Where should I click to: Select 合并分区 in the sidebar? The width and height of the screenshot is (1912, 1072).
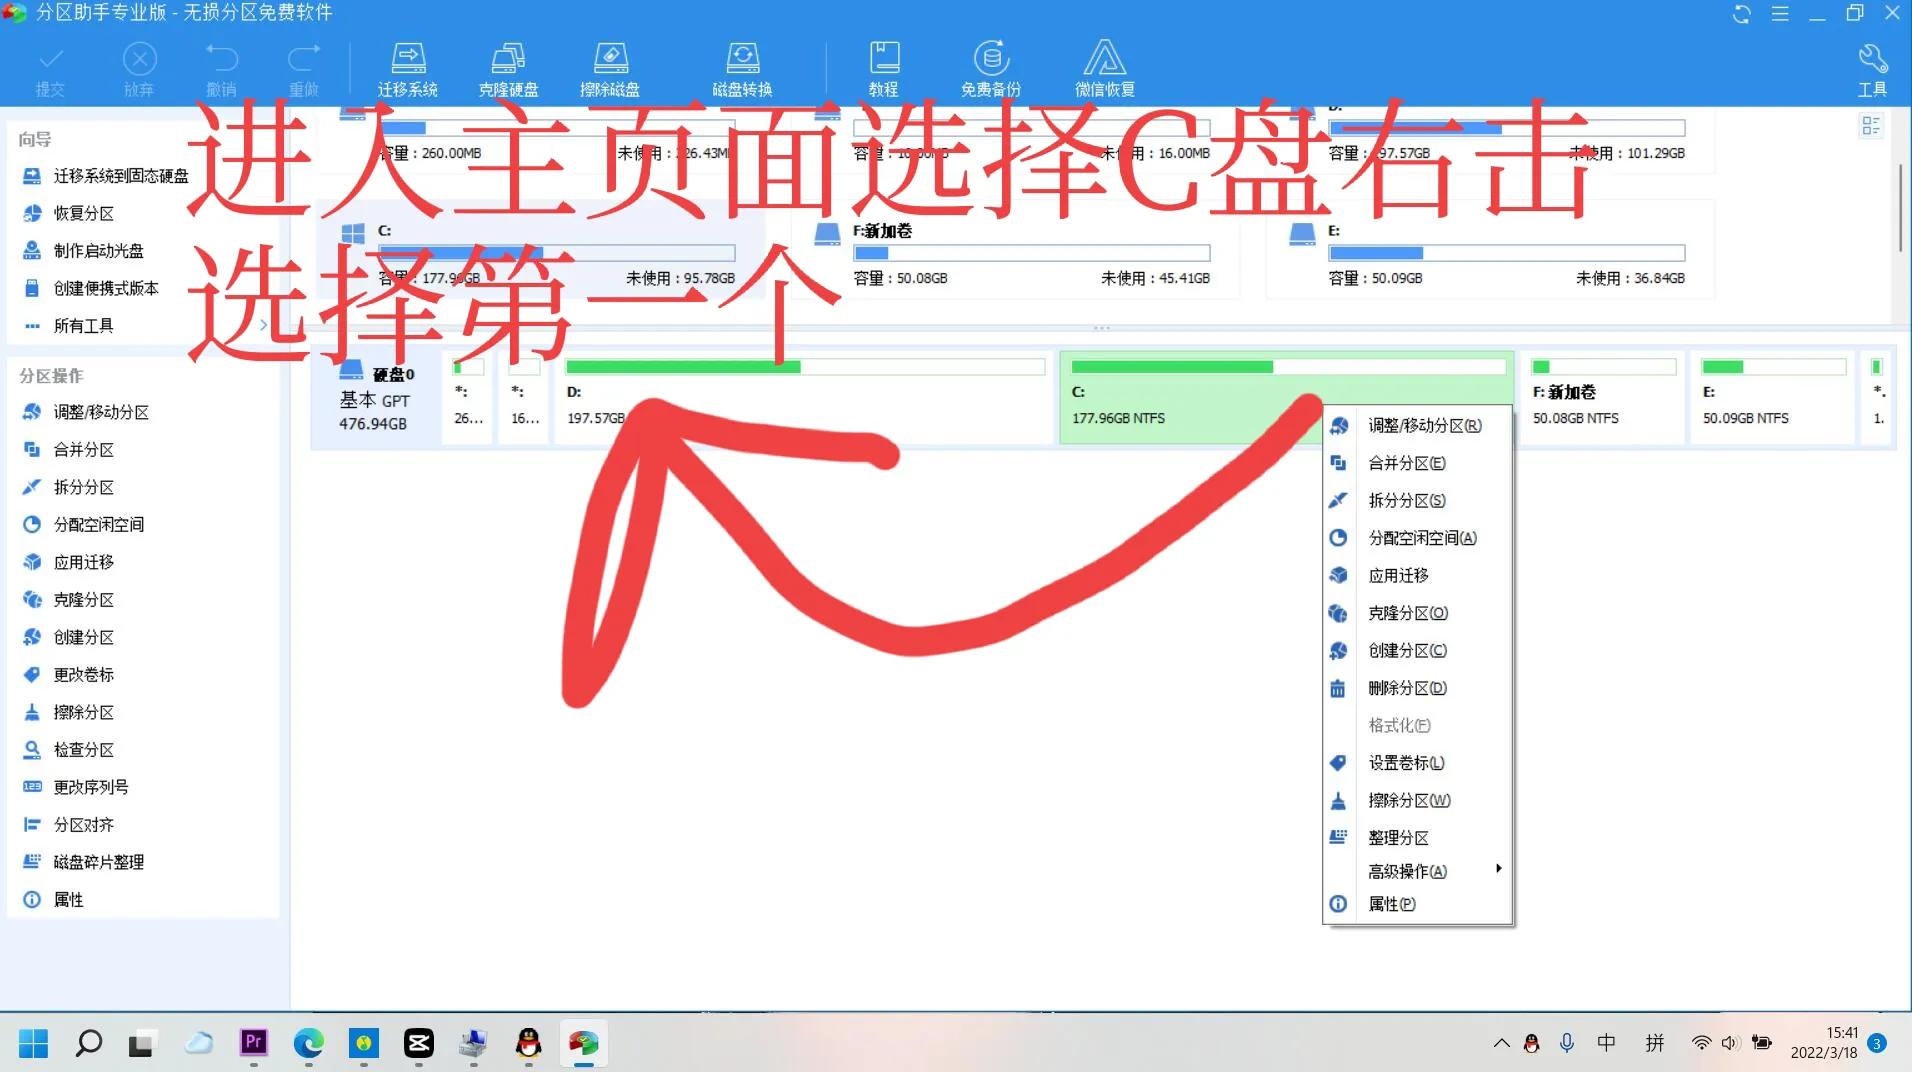pyautogui.click(x=86, y=449)
